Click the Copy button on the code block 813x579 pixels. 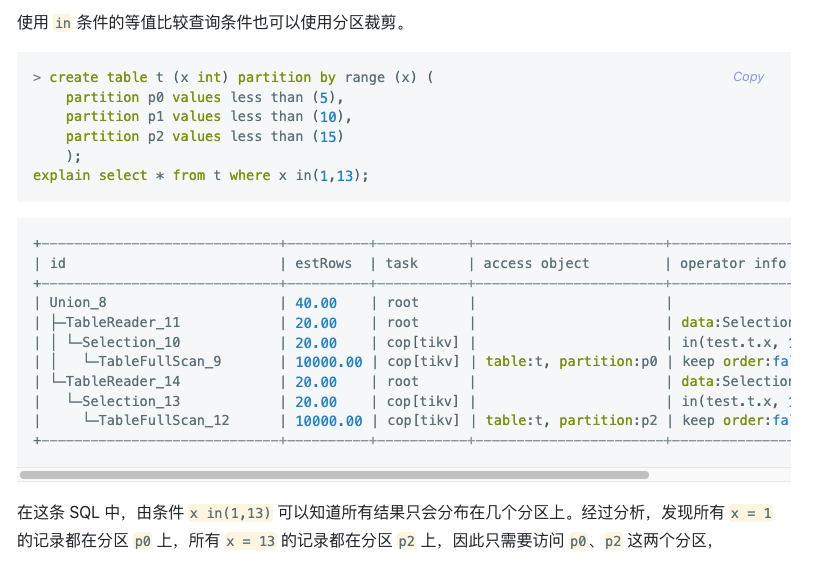tap(748, 77)
